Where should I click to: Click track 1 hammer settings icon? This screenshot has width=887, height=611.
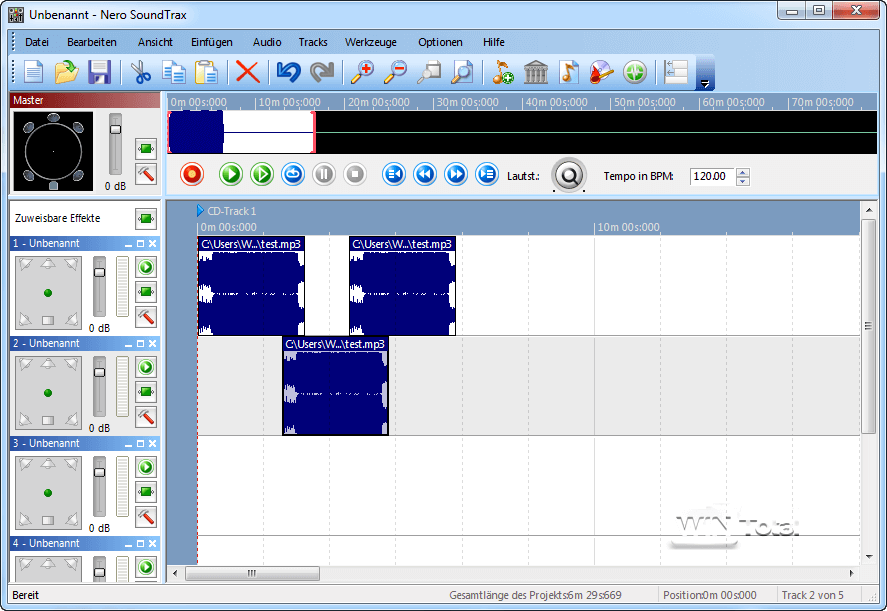[x=146, y=317]
